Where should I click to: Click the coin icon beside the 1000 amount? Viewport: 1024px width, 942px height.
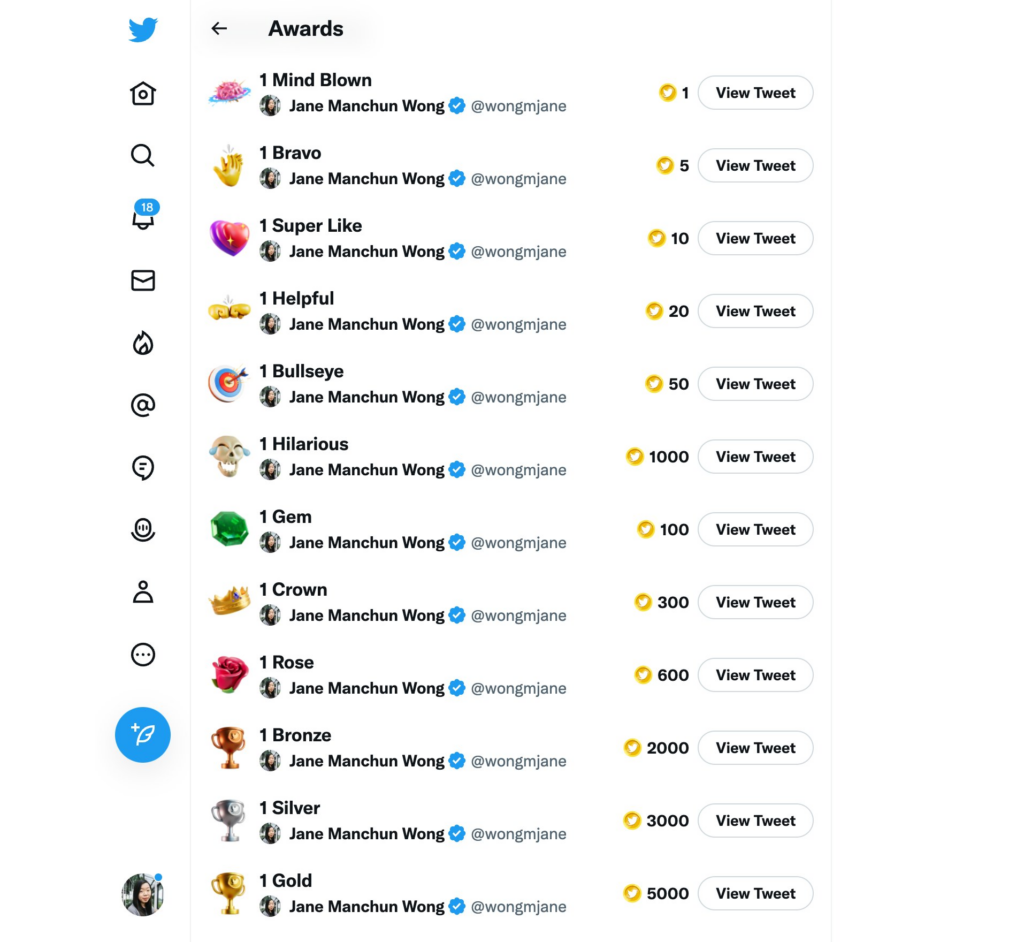click(634, 456)
